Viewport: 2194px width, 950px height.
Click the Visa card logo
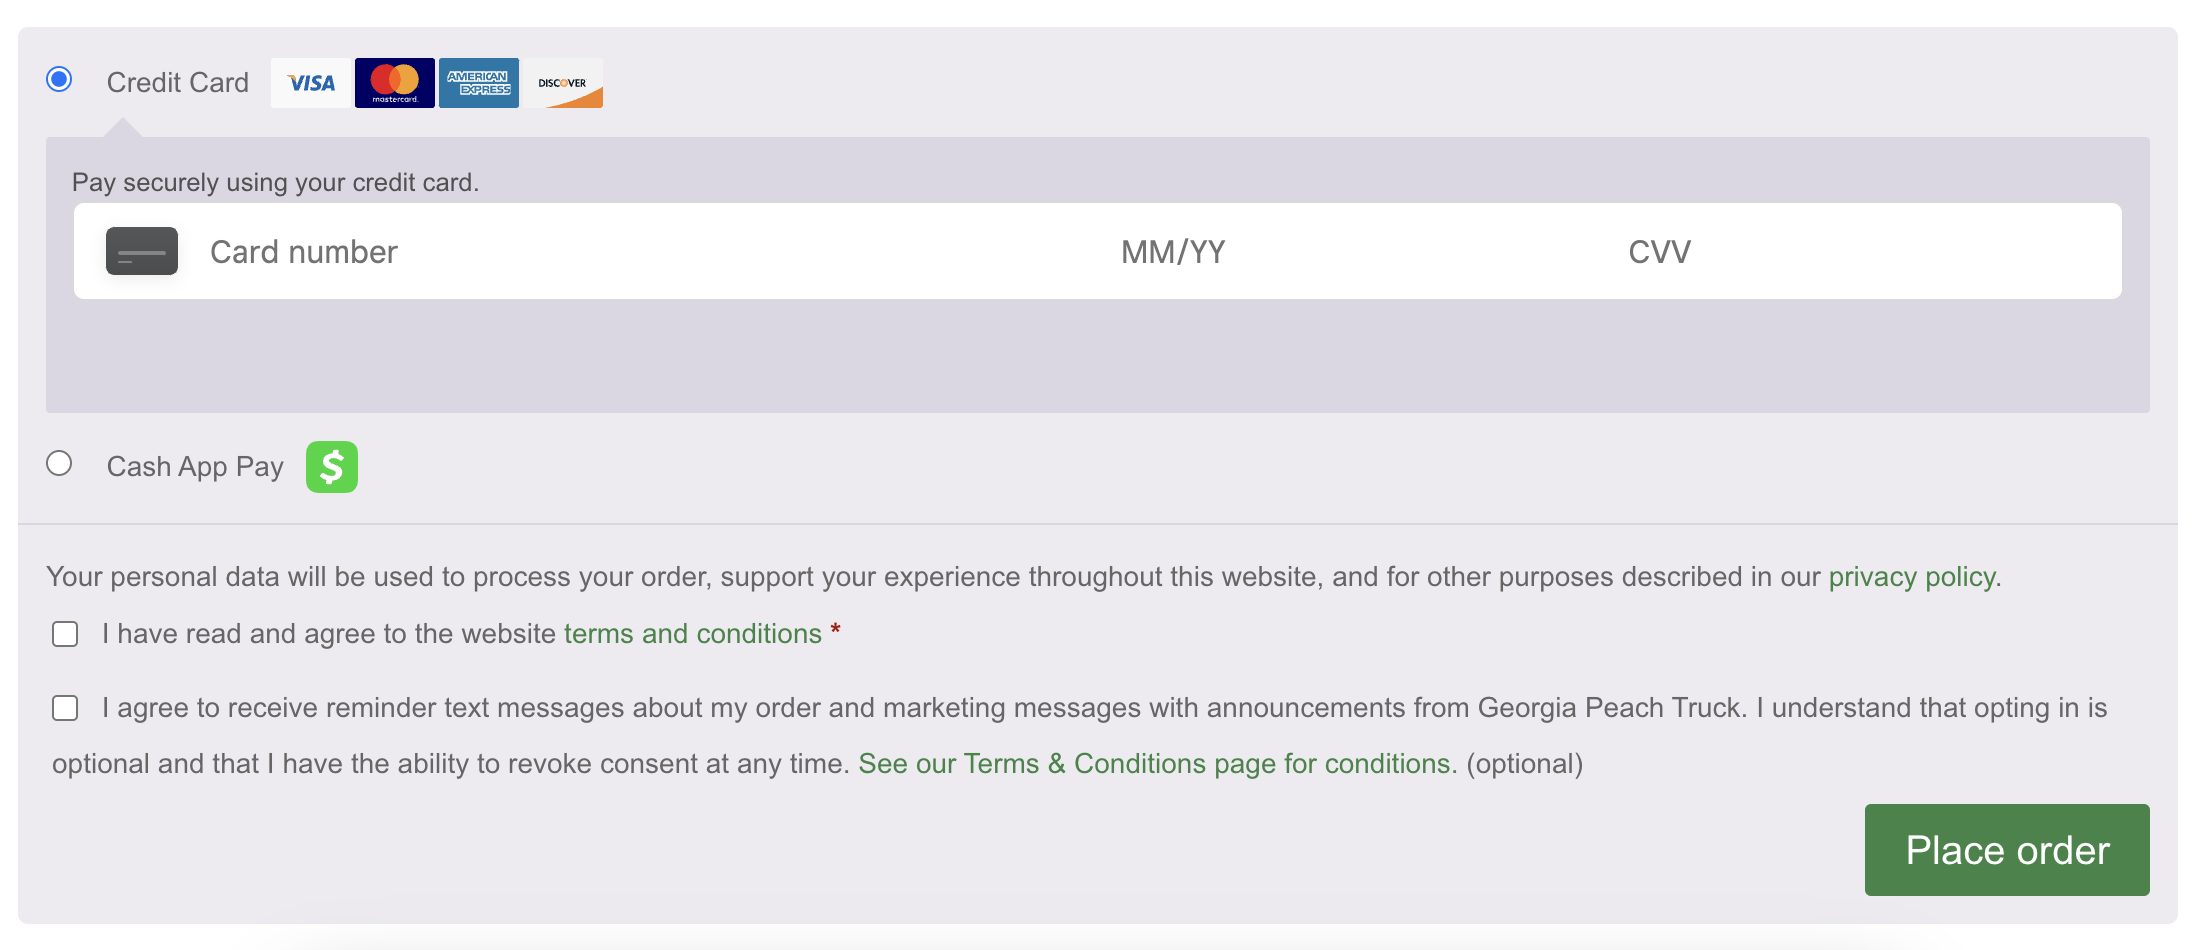click(x=311, y=83)
